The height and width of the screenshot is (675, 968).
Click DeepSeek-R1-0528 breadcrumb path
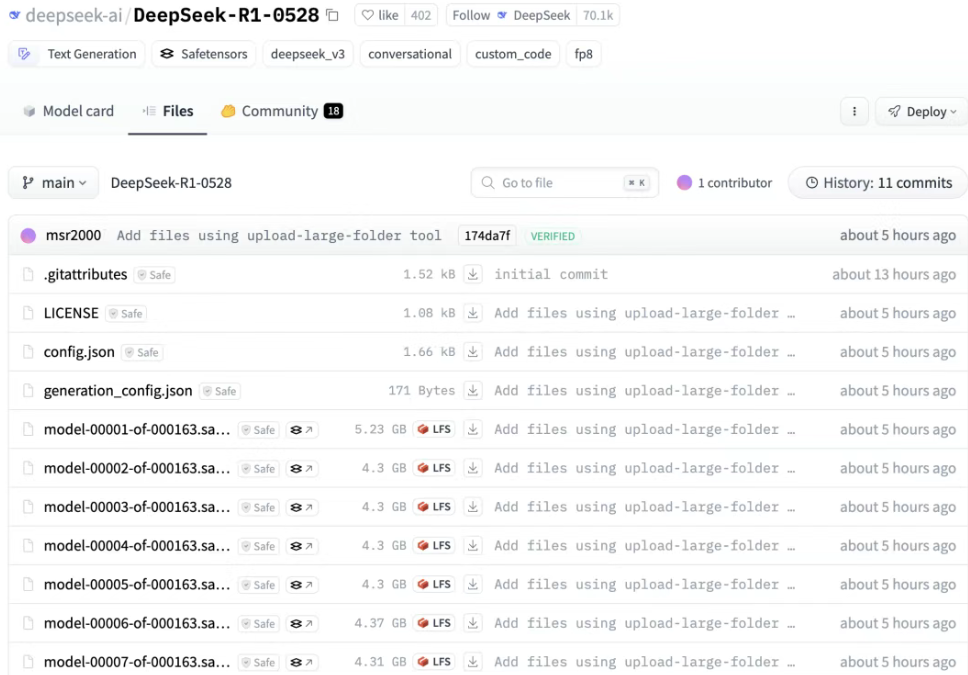coord(171,183)
